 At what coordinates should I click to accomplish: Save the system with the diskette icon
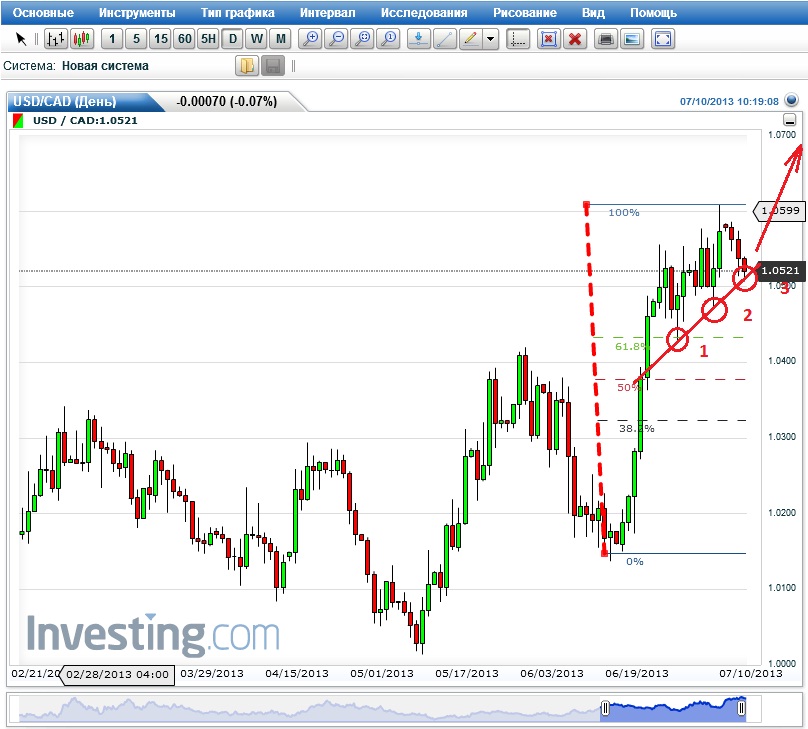pyautogui.click(x=273, y=66)
